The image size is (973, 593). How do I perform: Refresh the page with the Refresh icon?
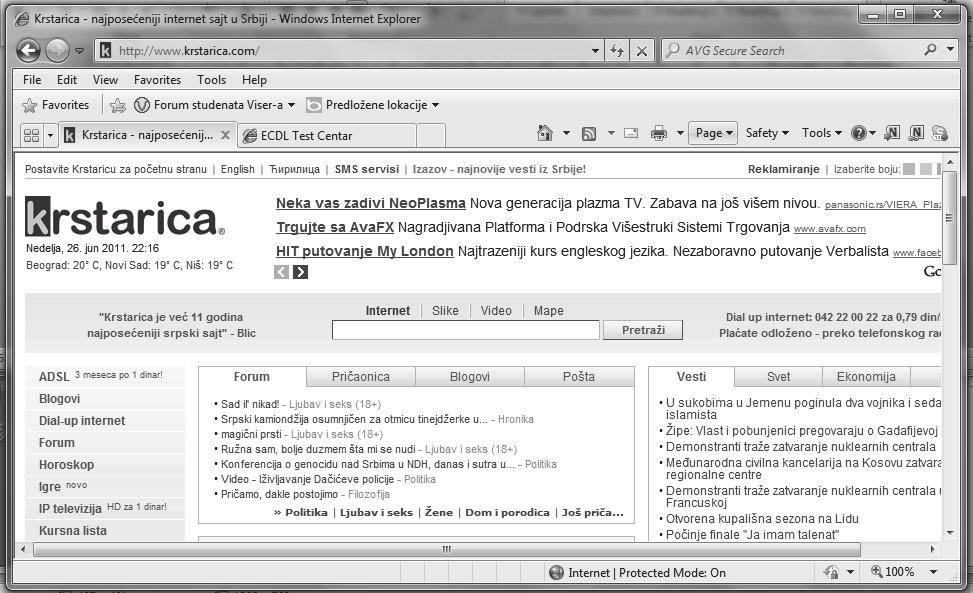tap(617, 51)
